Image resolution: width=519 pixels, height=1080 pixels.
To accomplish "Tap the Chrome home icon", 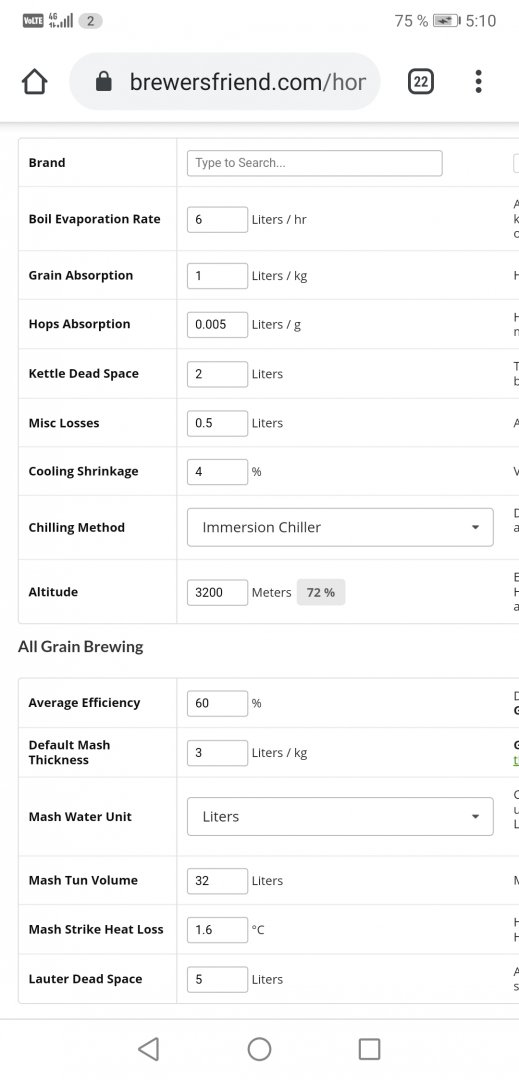I will click(34, 82).
